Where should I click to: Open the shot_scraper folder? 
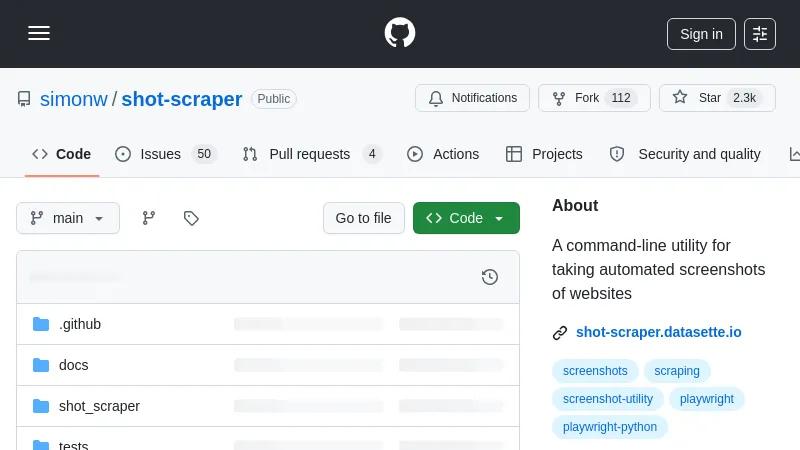[x=99, y=406]
